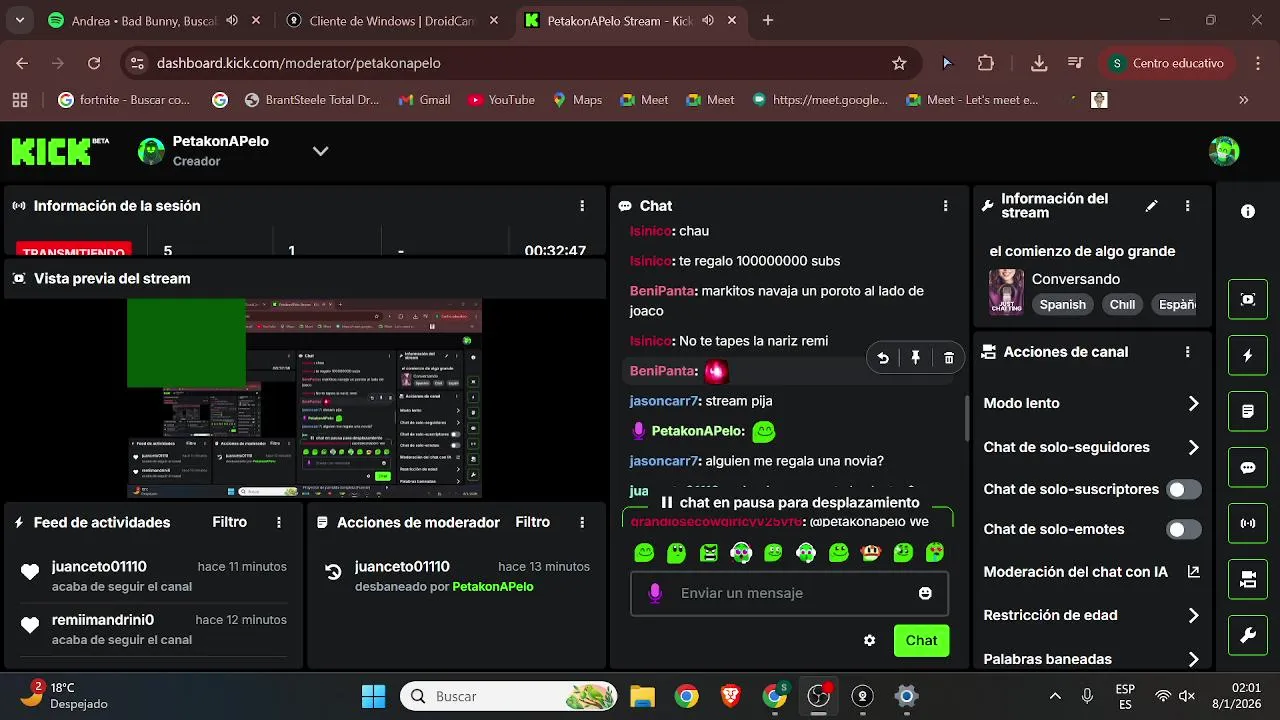Open the Gmail bookmark
The image size is (1280, 720).
pyautogui.click(x=424, y=100)
